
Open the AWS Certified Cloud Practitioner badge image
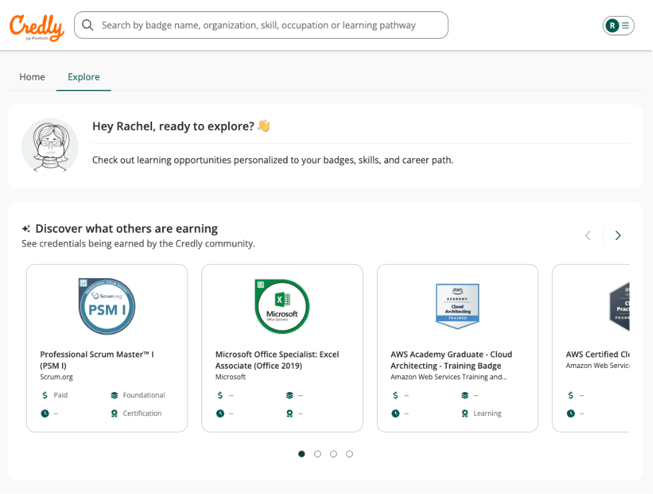(x=619, y=306)
